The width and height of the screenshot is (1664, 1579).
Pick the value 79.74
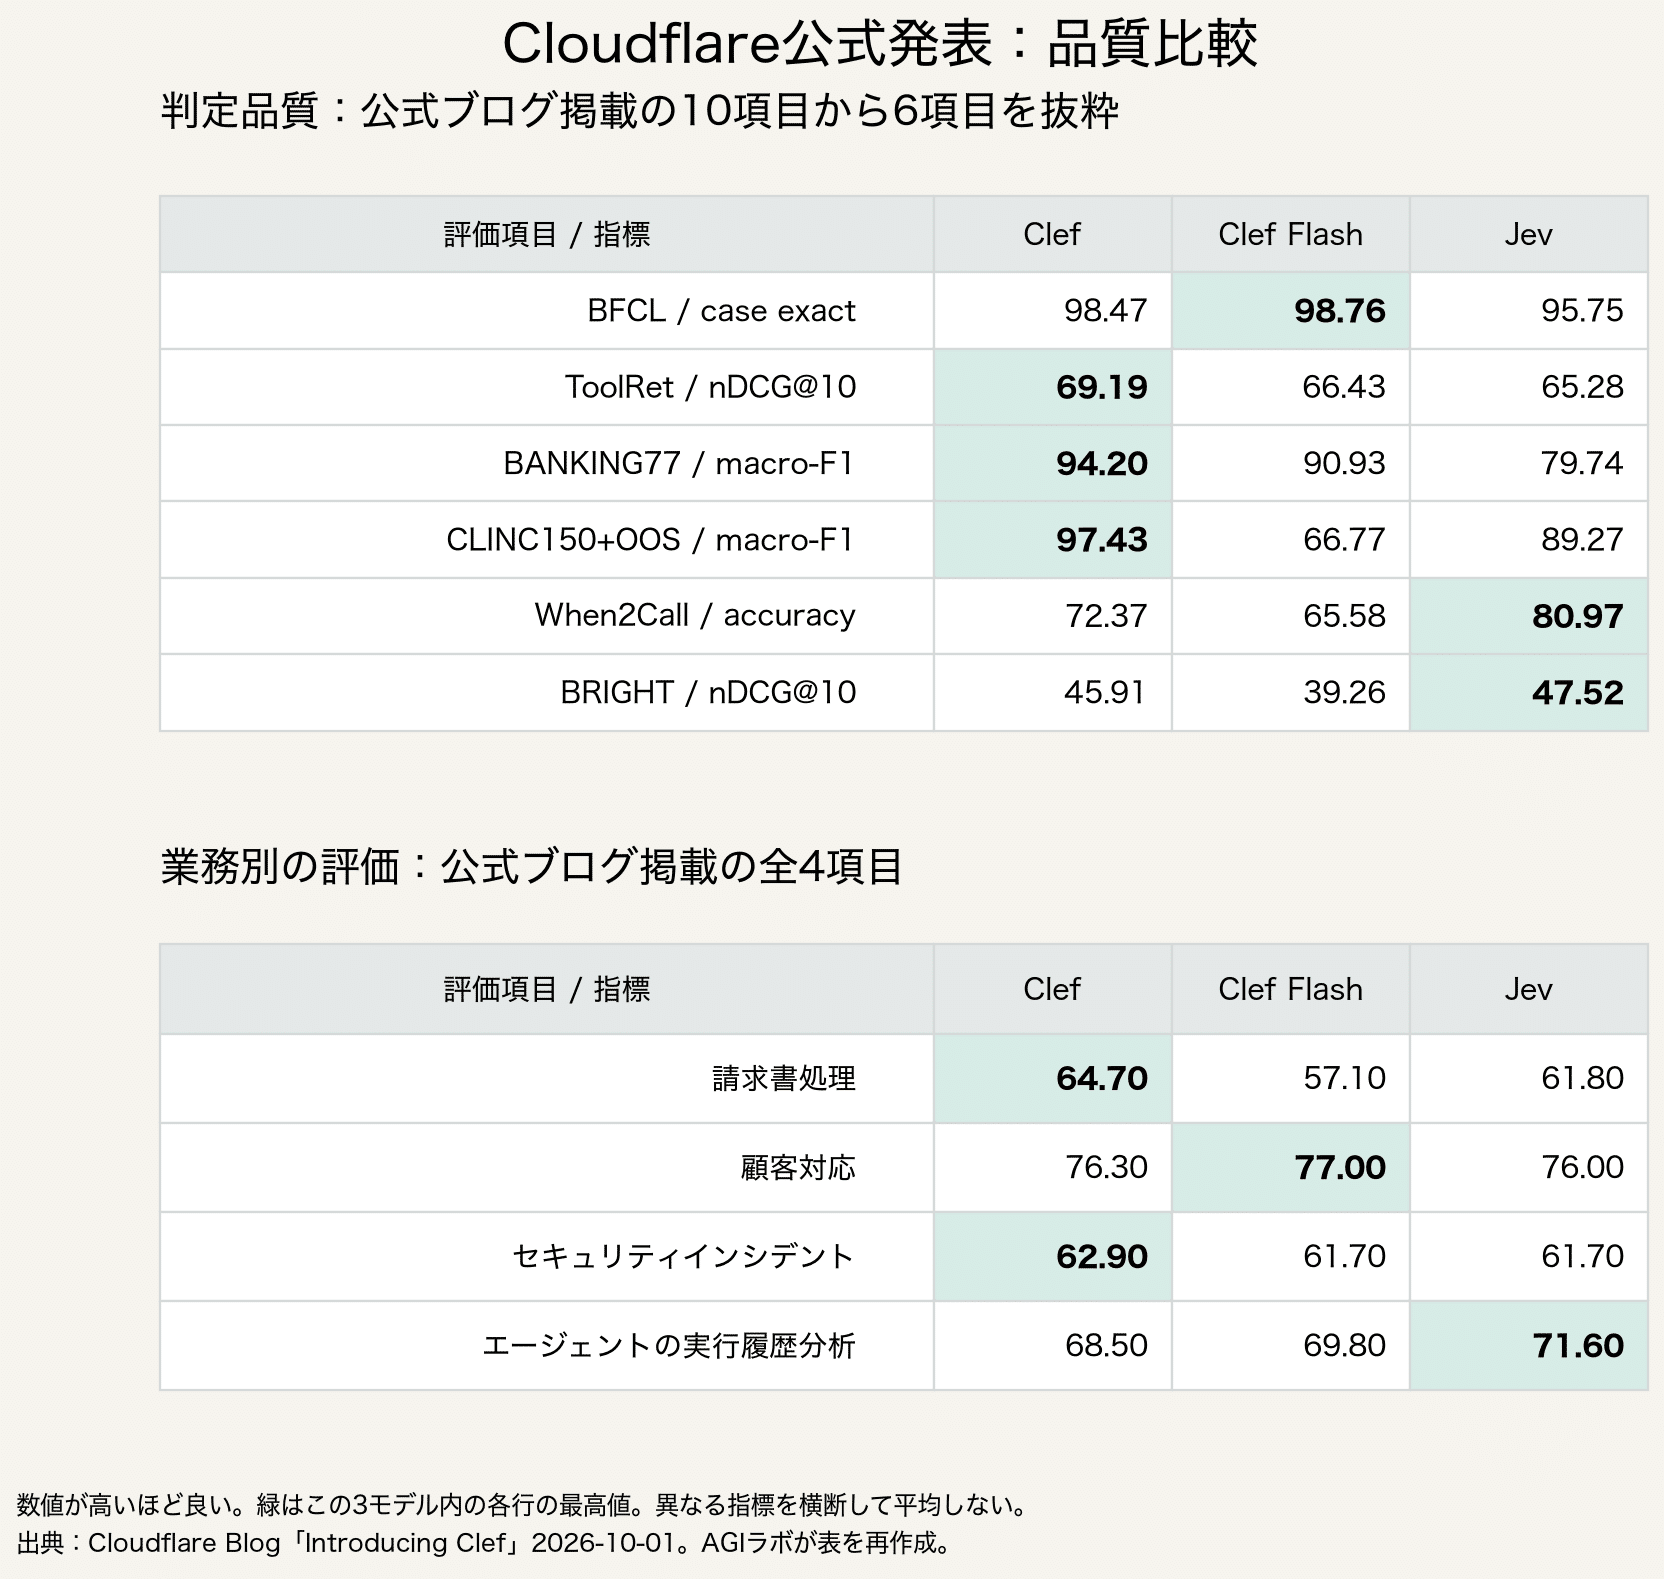click(x=1582, y=464)
